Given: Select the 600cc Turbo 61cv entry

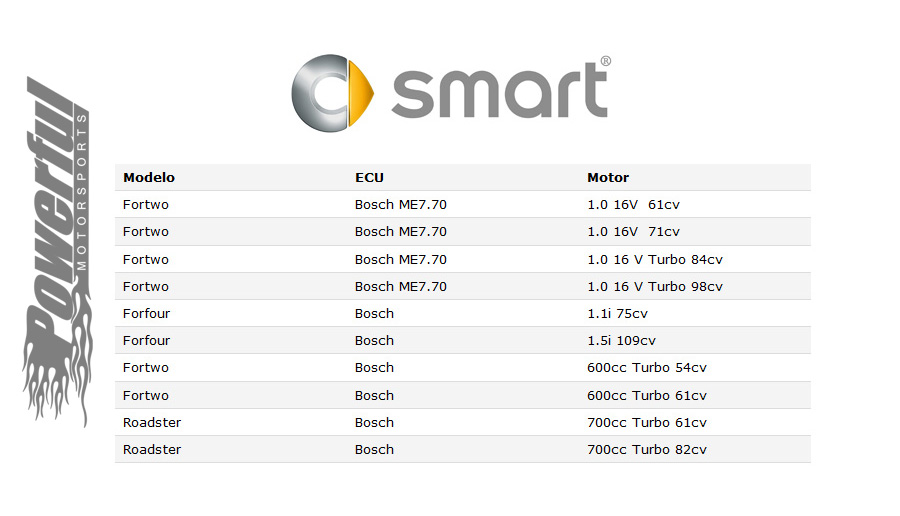Looking at the screenshot, I should [646, 395].
